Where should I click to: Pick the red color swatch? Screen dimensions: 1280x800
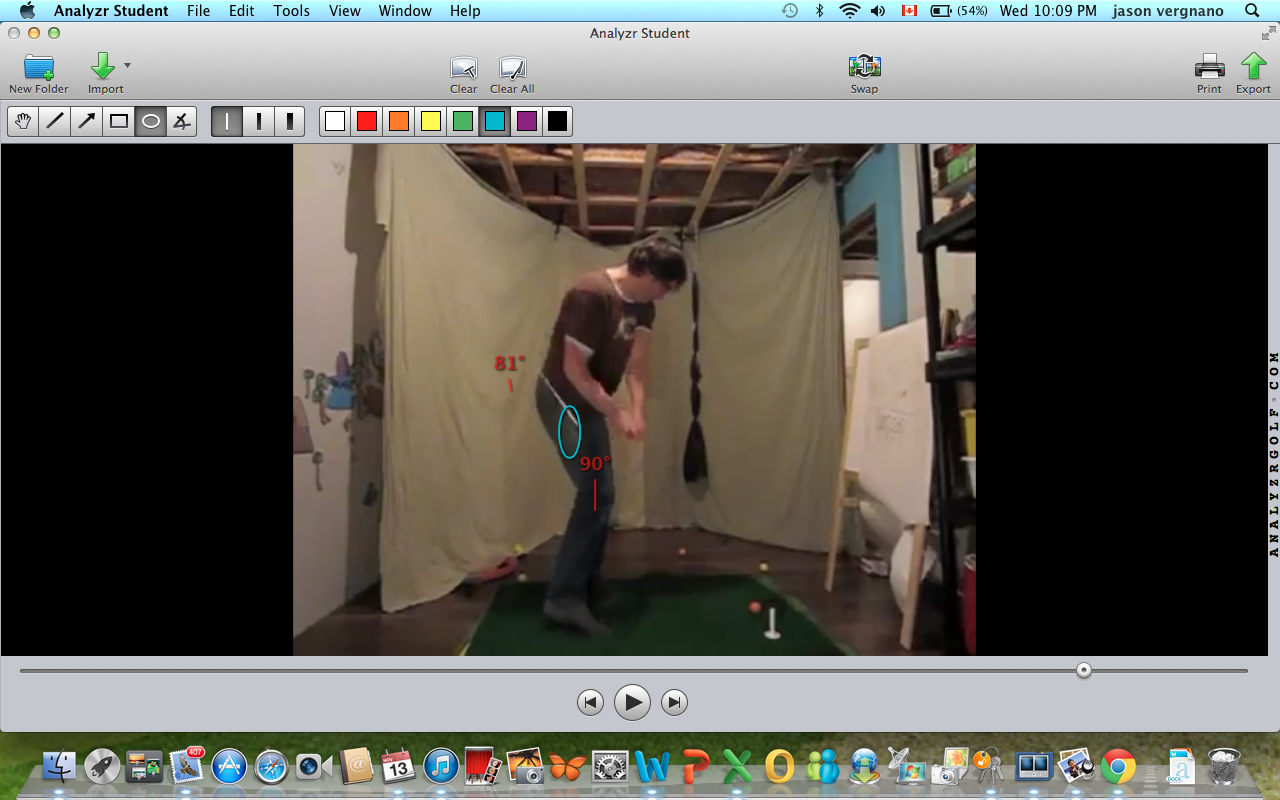(x=367, y=121)
